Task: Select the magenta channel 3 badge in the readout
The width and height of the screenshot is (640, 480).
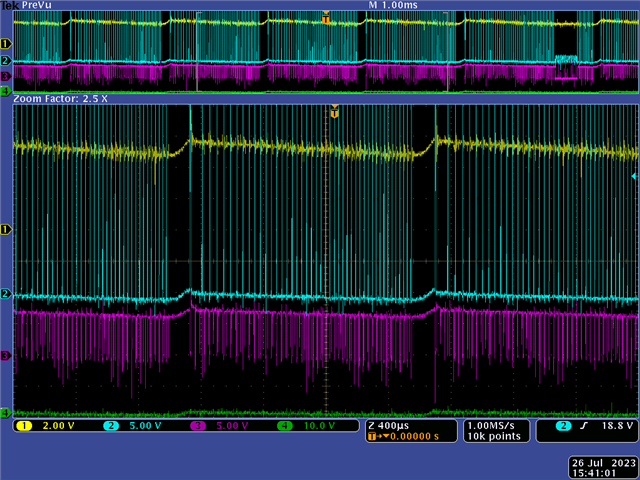Action: [x=198, y=426]
